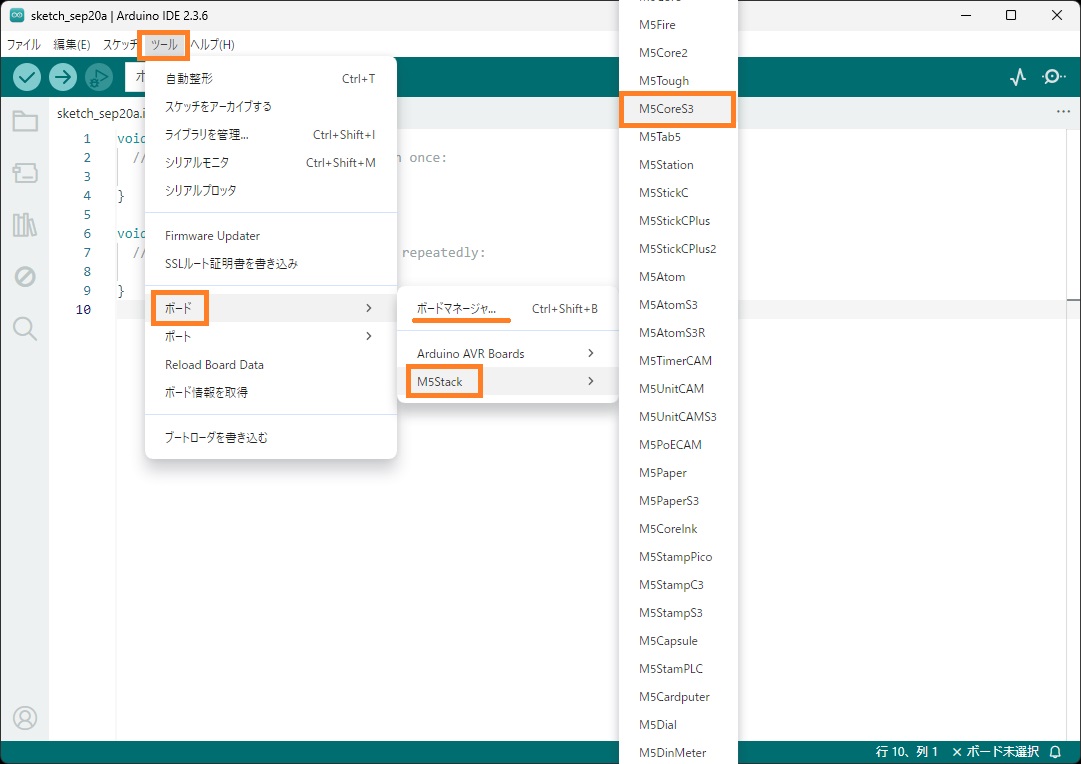Select M5CoreS3 from board list
Screen dimensions: 1081x764
(x=677, y=109)
